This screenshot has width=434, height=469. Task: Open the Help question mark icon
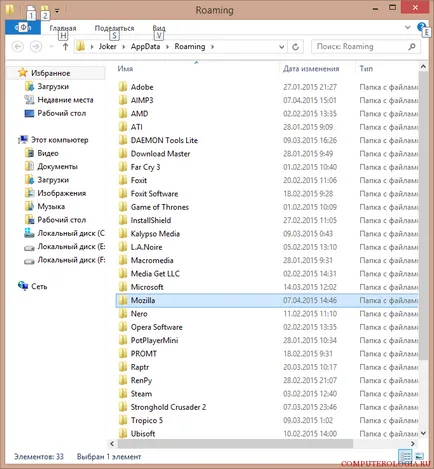421,27
